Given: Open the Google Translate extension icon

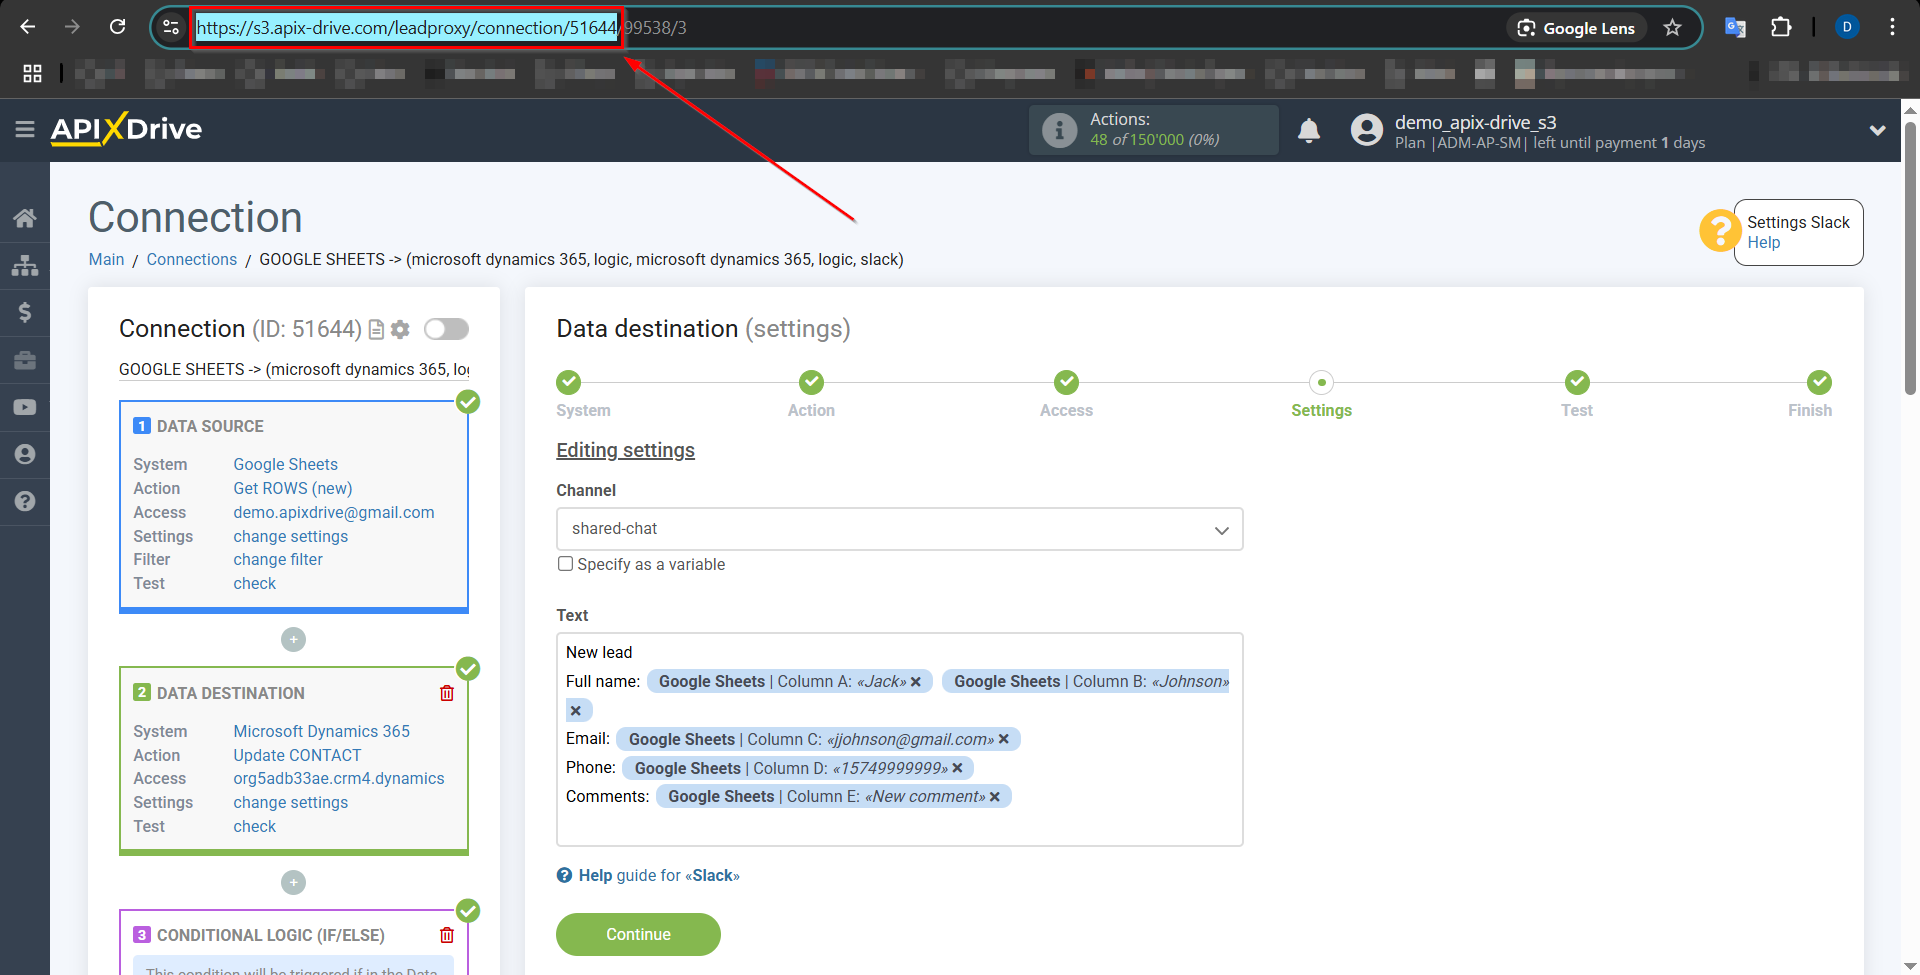Looking at the screenshot, I should pyautogui.click(x=1735, y=28).
